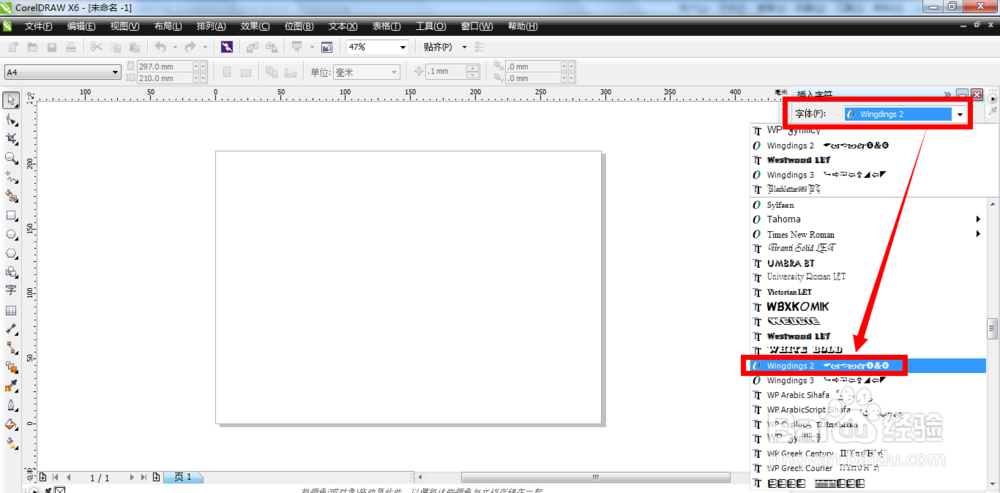Toggle portrait page orientation
The image size is (1000, 493).
coord(226,72)
